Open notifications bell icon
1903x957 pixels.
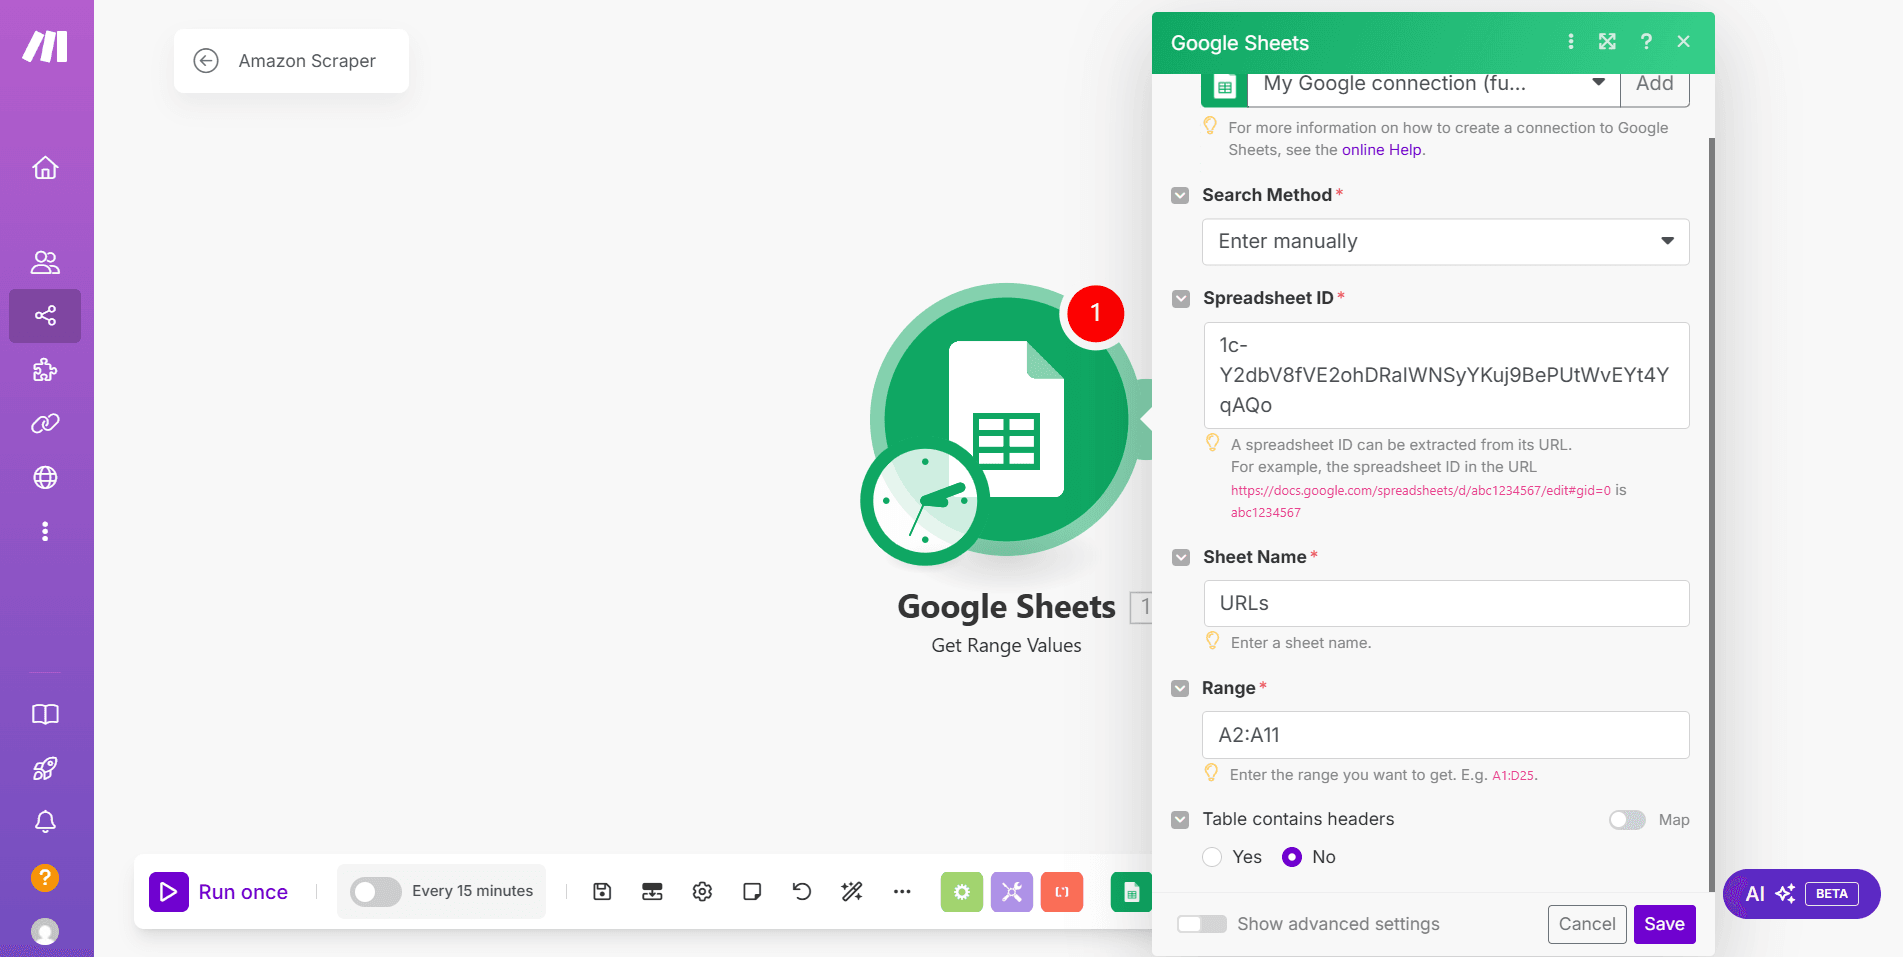(45, 822)
